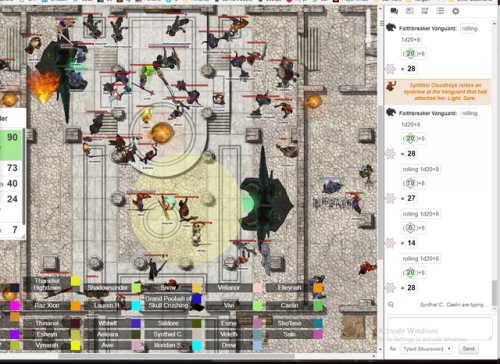The height and width of the screenshot is (364, 500).
Task: Select the 40 entry in the turn order
Action: pyautogui.click(x=11, y=183)
